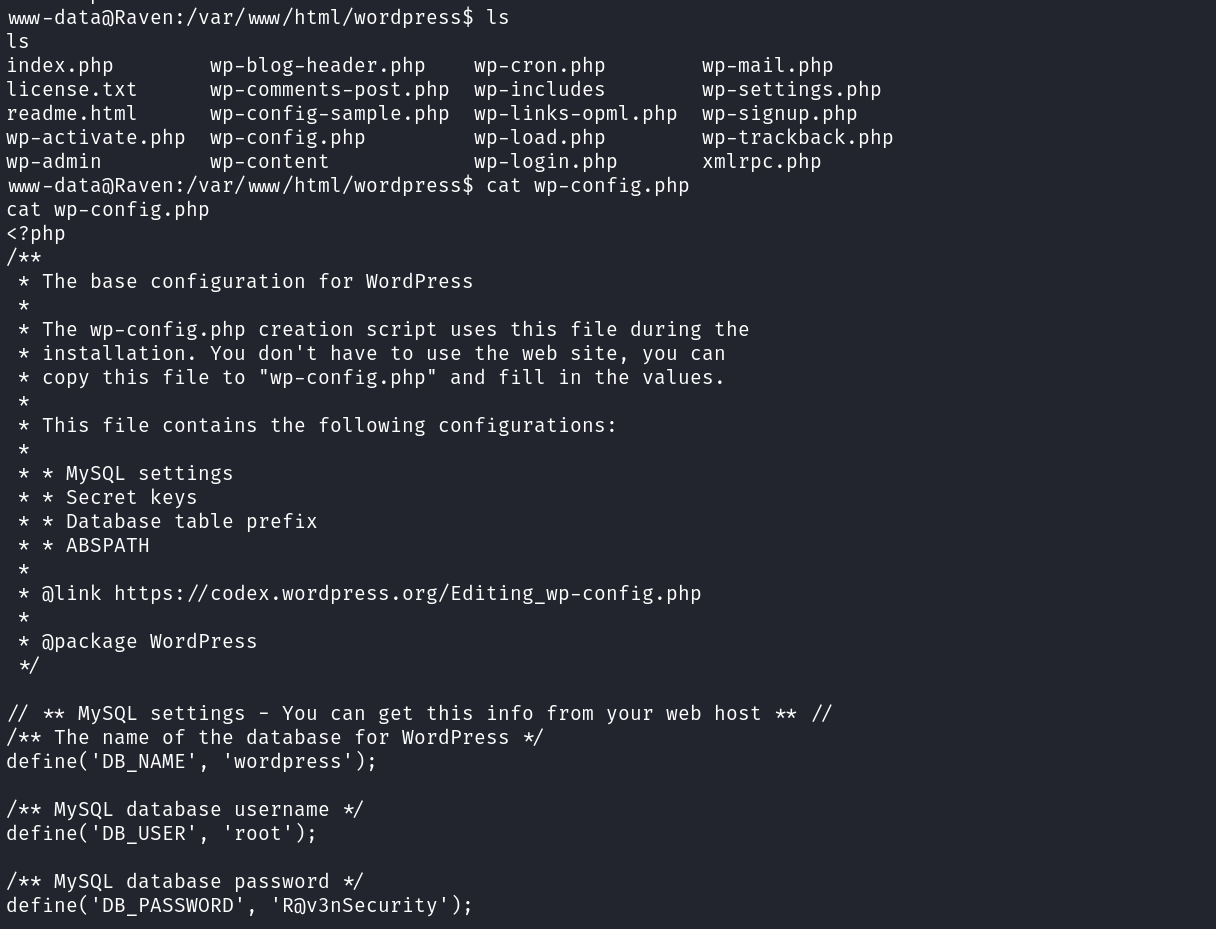The image size is (1216, 929).
Task: Click license.txt in the directory listing
Action: coord(72,90)
